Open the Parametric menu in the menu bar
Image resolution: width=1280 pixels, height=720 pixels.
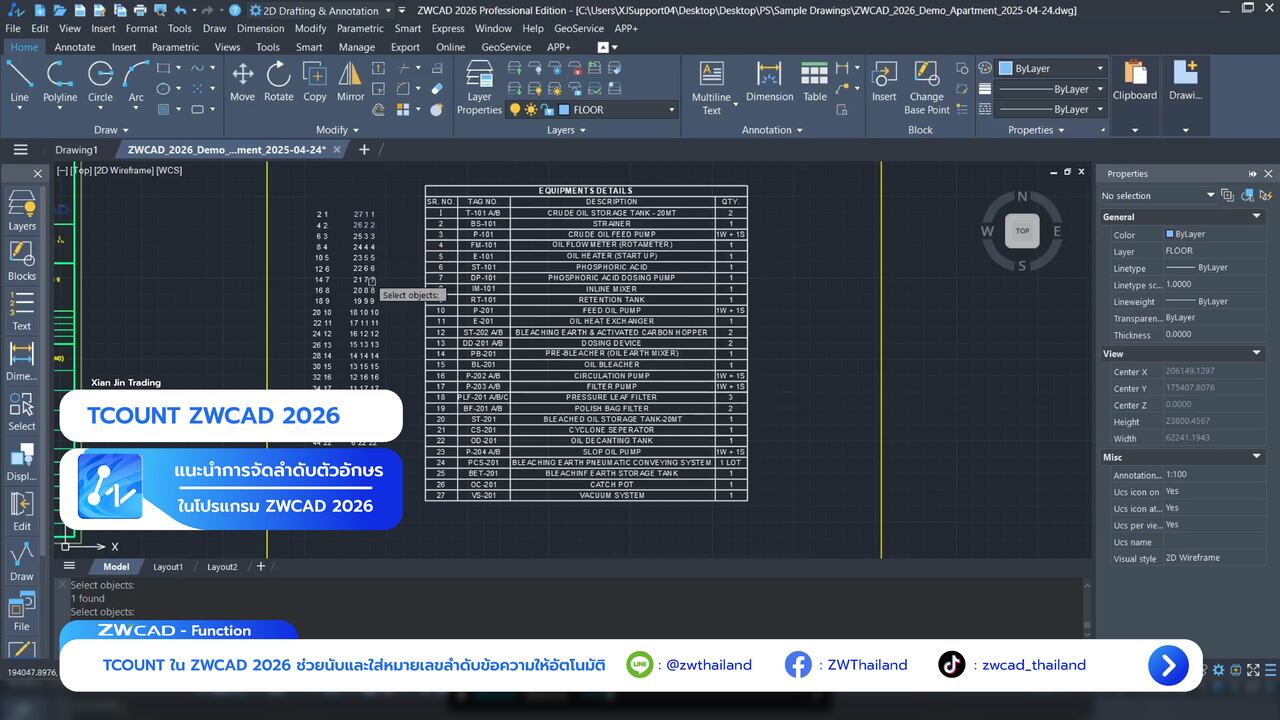pos(360,29)
